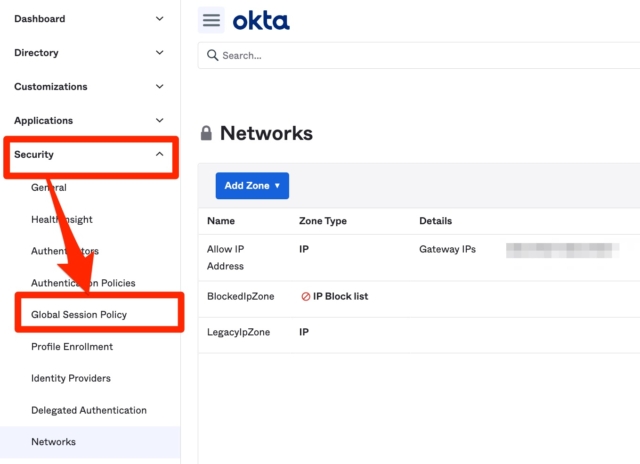Image resolution: width=640 pixels, height=464 pixels.
Task: Click the IP Block list zone type
Action: 340,297
